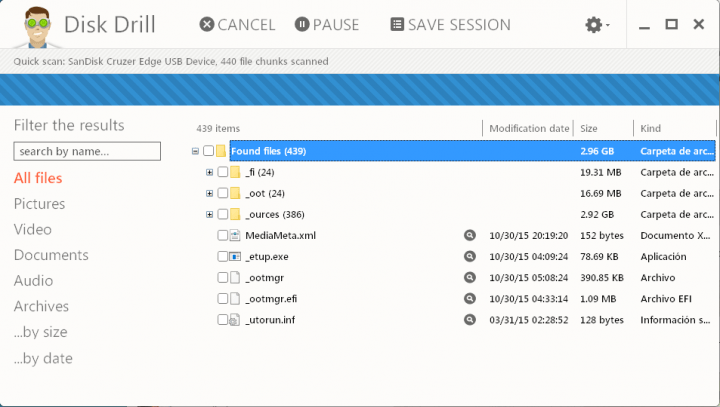The height and width of the screenshot is (407, 720).
Task: Select the _utorun.inf file name
Action: [x=270, y=320]
